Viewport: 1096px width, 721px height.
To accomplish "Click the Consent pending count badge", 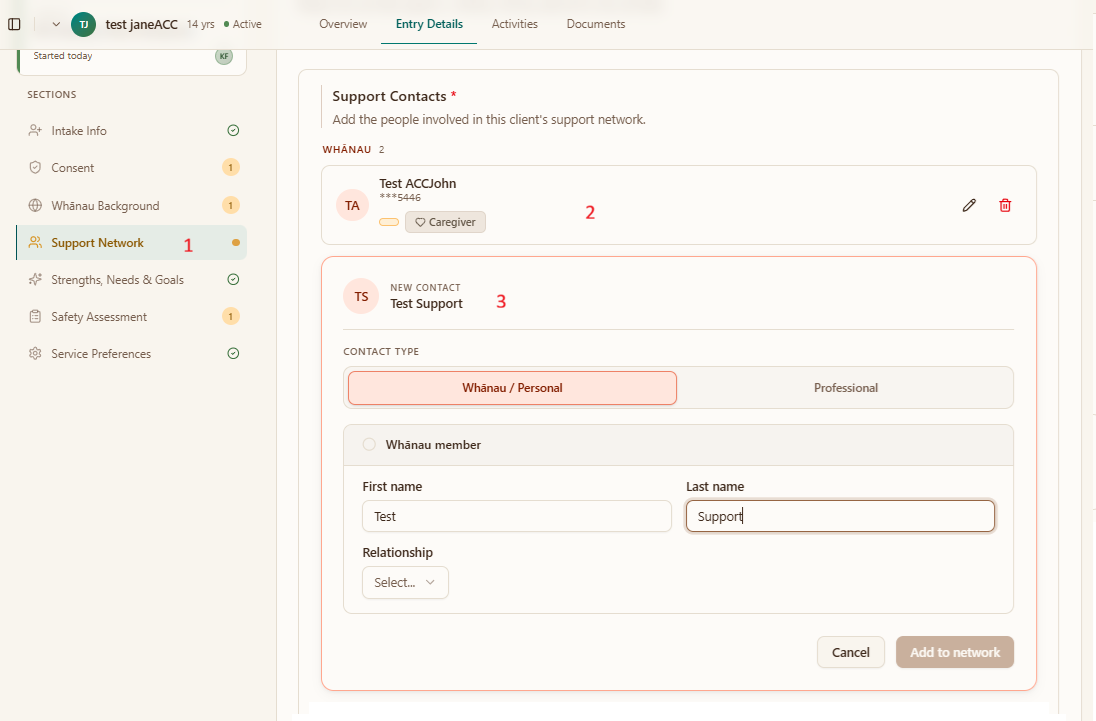I will 231,168.
